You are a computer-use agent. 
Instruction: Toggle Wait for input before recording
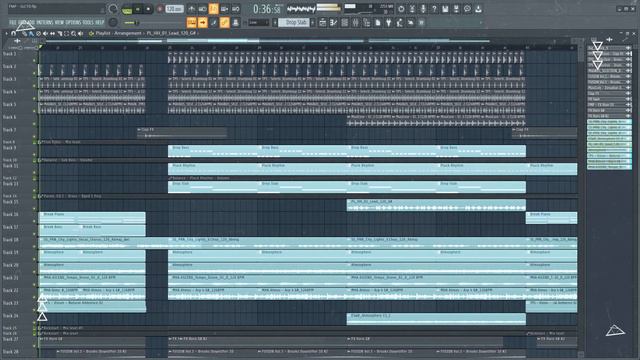(202, 9)
